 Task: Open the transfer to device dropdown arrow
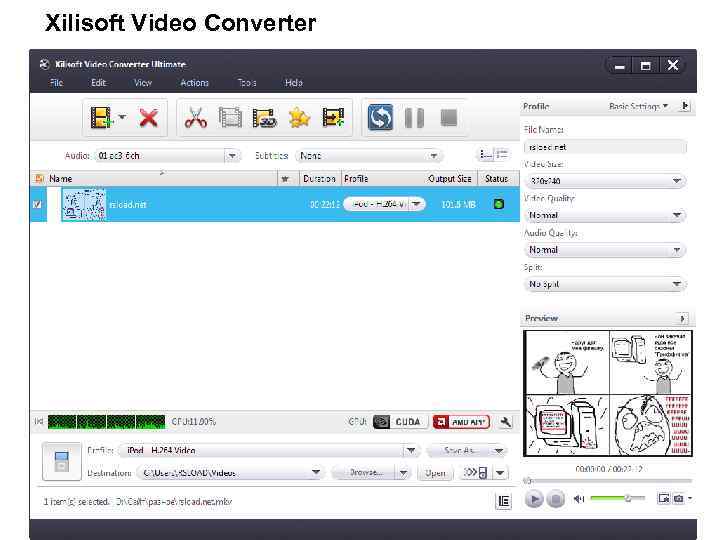(x=501, y=472)
